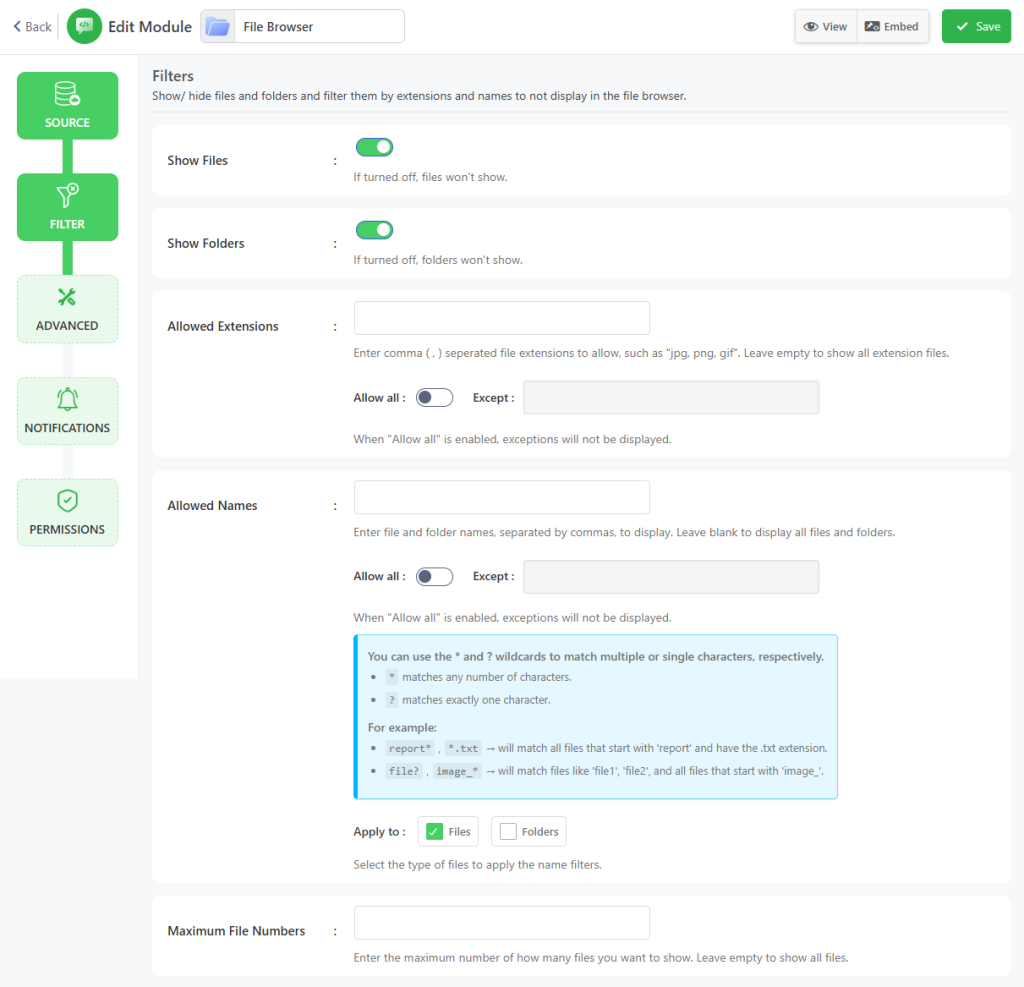
Task: Click the Embed button
Action: coord(892,27)
